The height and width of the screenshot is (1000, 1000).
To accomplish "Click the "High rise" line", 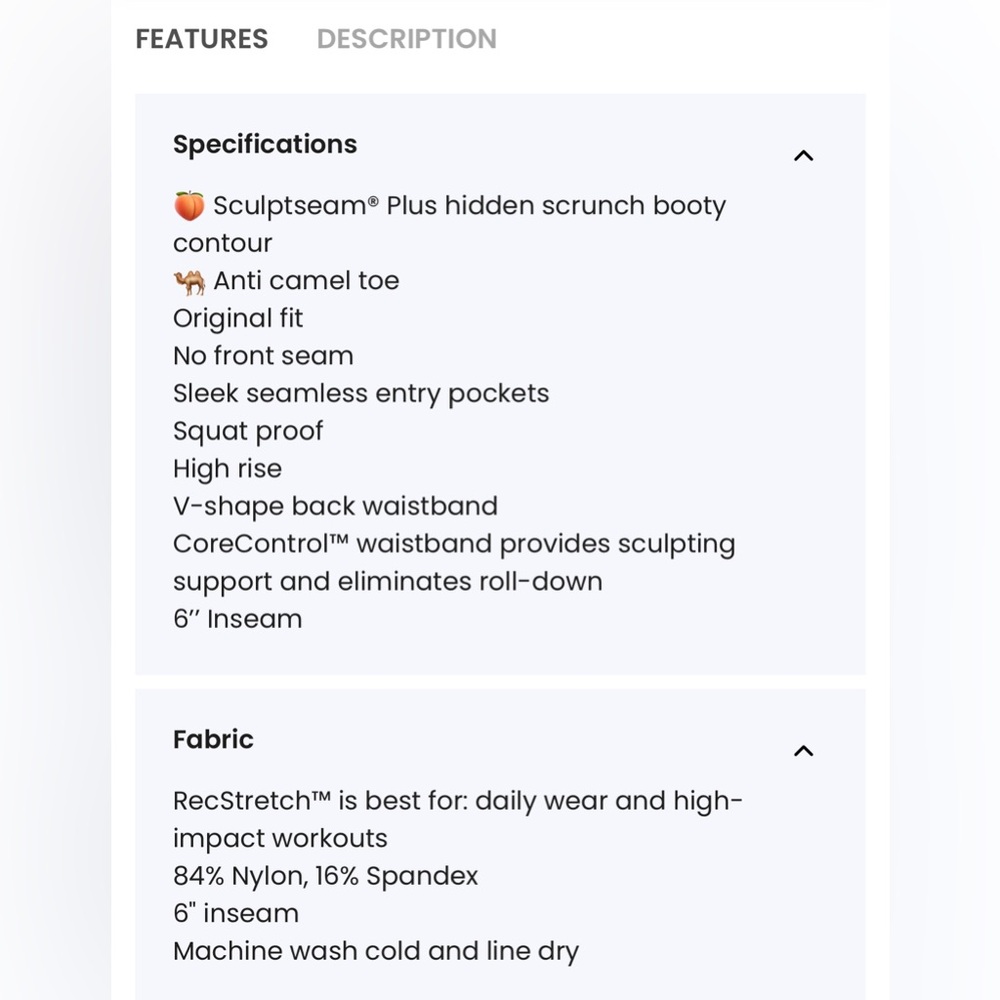I will pyautogui.click(x=227, y=469).
